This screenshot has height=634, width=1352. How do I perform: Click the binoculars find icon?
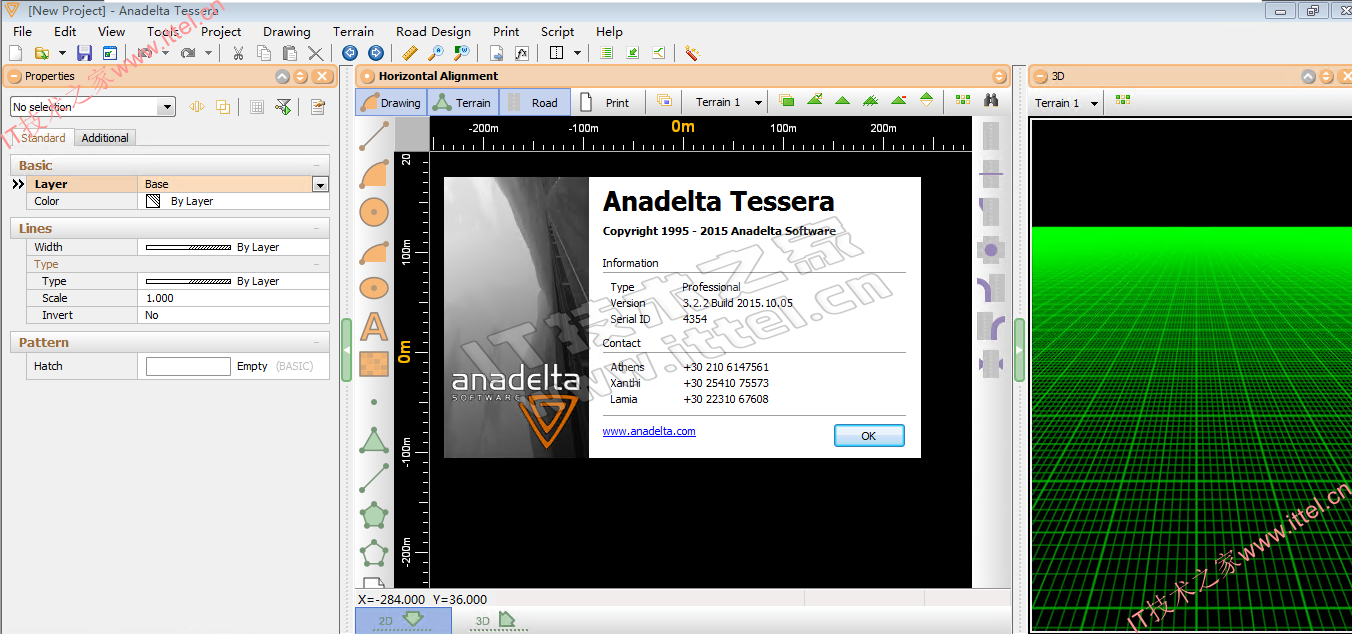point(991,101)
